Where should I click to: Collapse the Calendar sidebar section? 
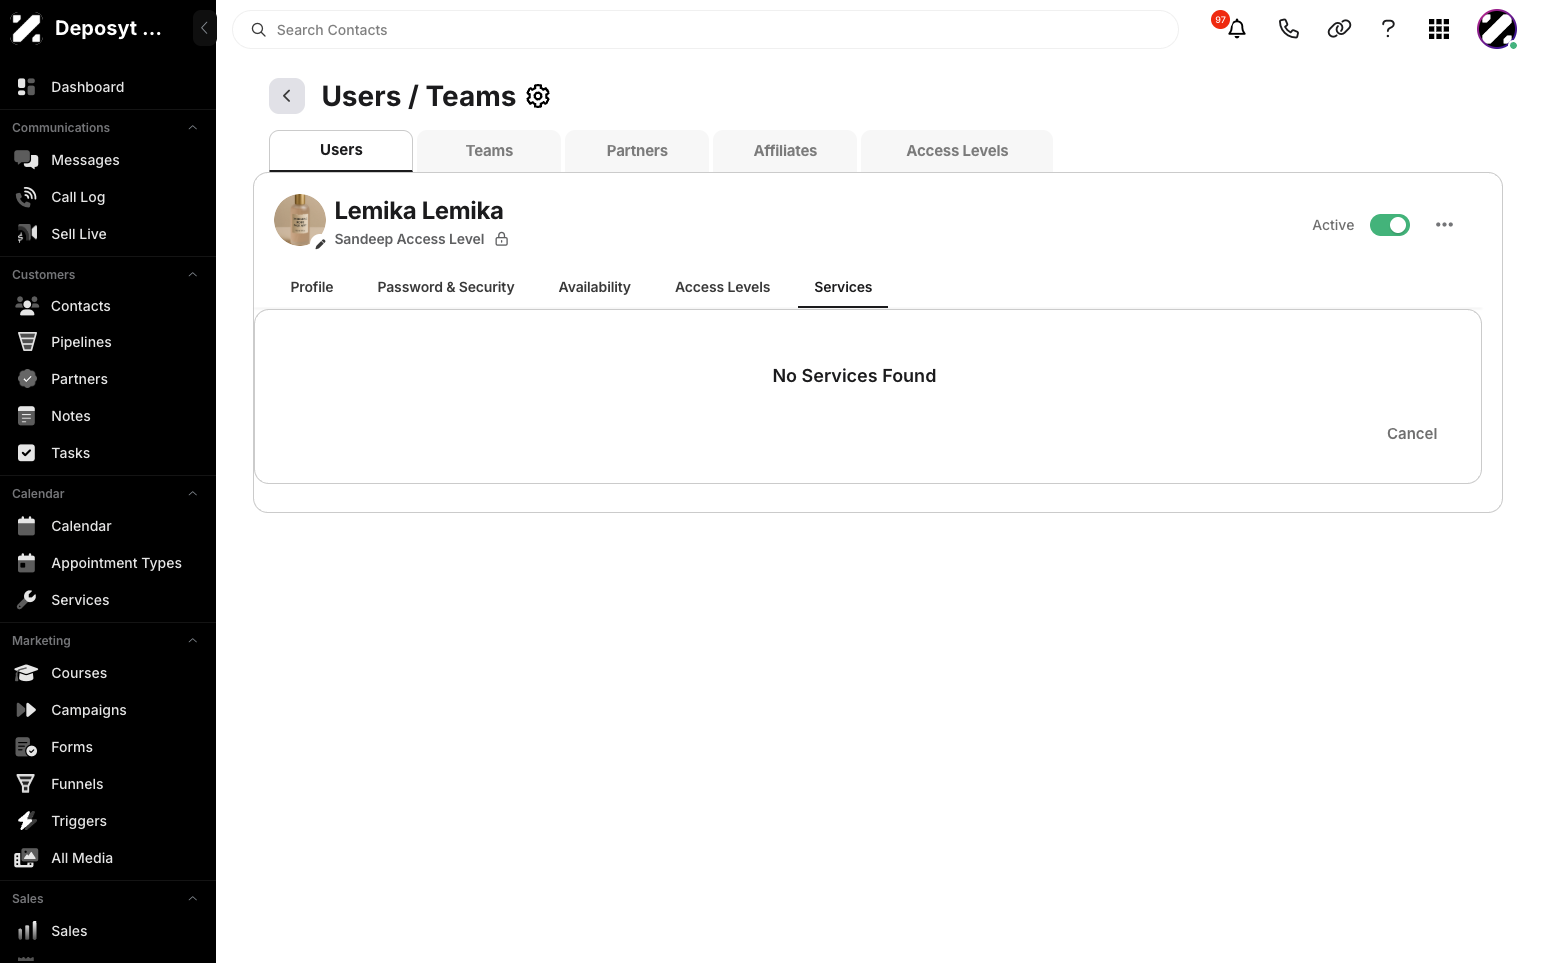tap(193, 494)
